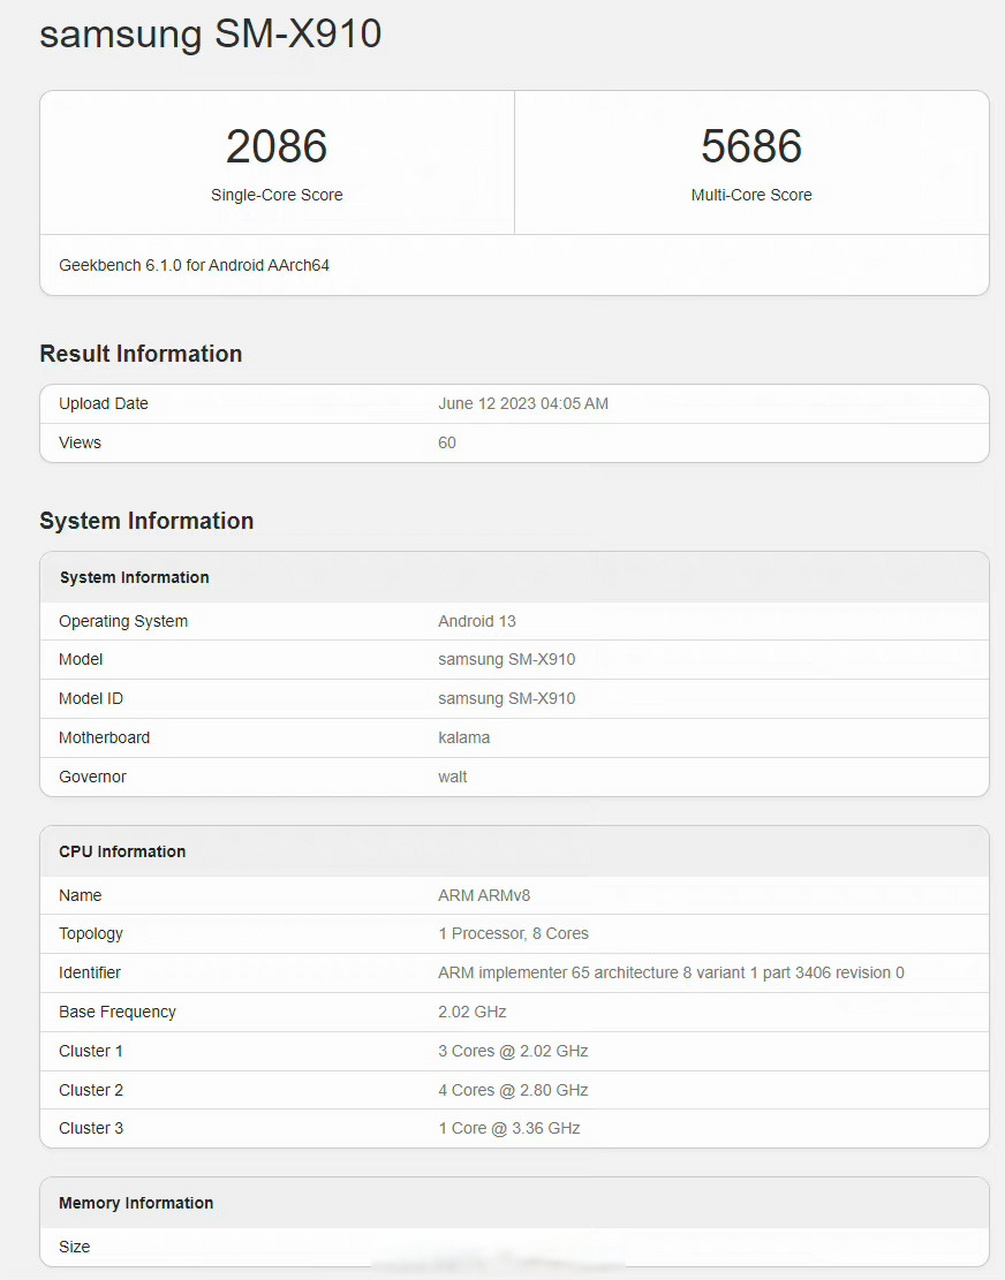
Task: Select the Cluster 3 row at 3.36 GHz
Action: click(x=508, y=1128)
